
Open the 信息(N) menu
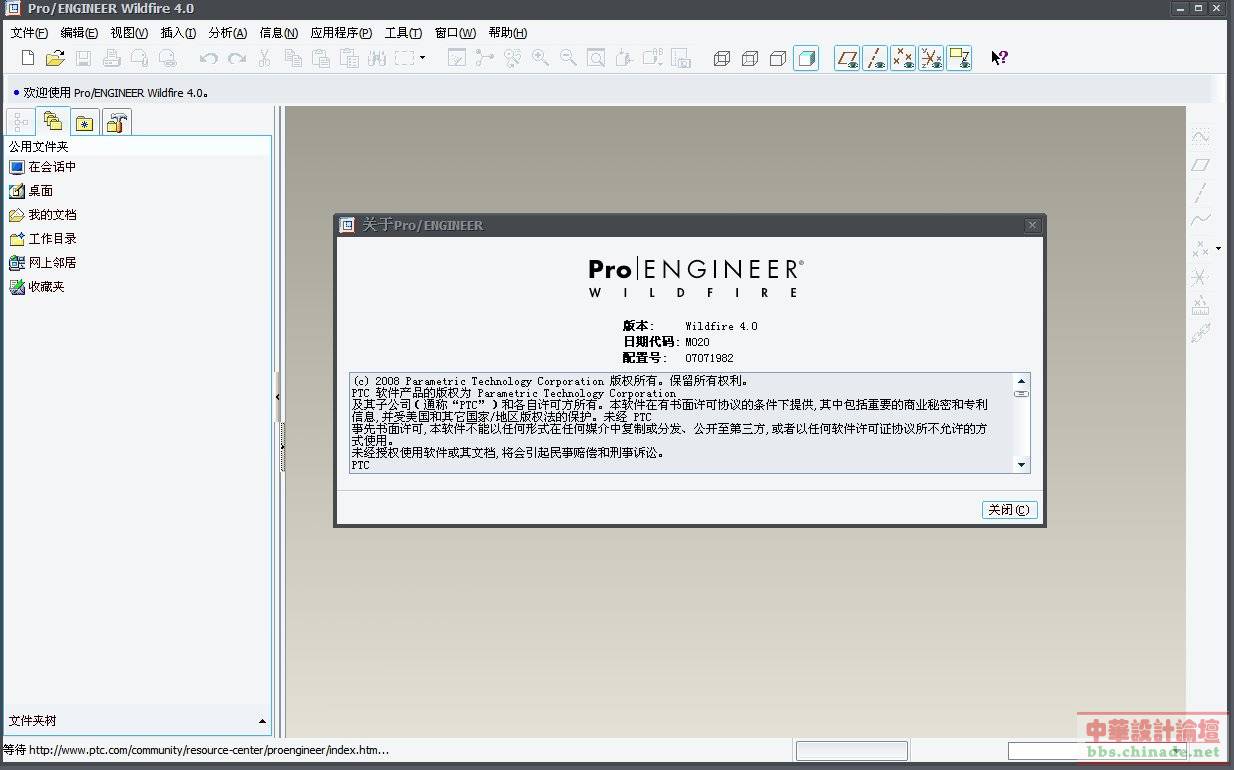278,33
